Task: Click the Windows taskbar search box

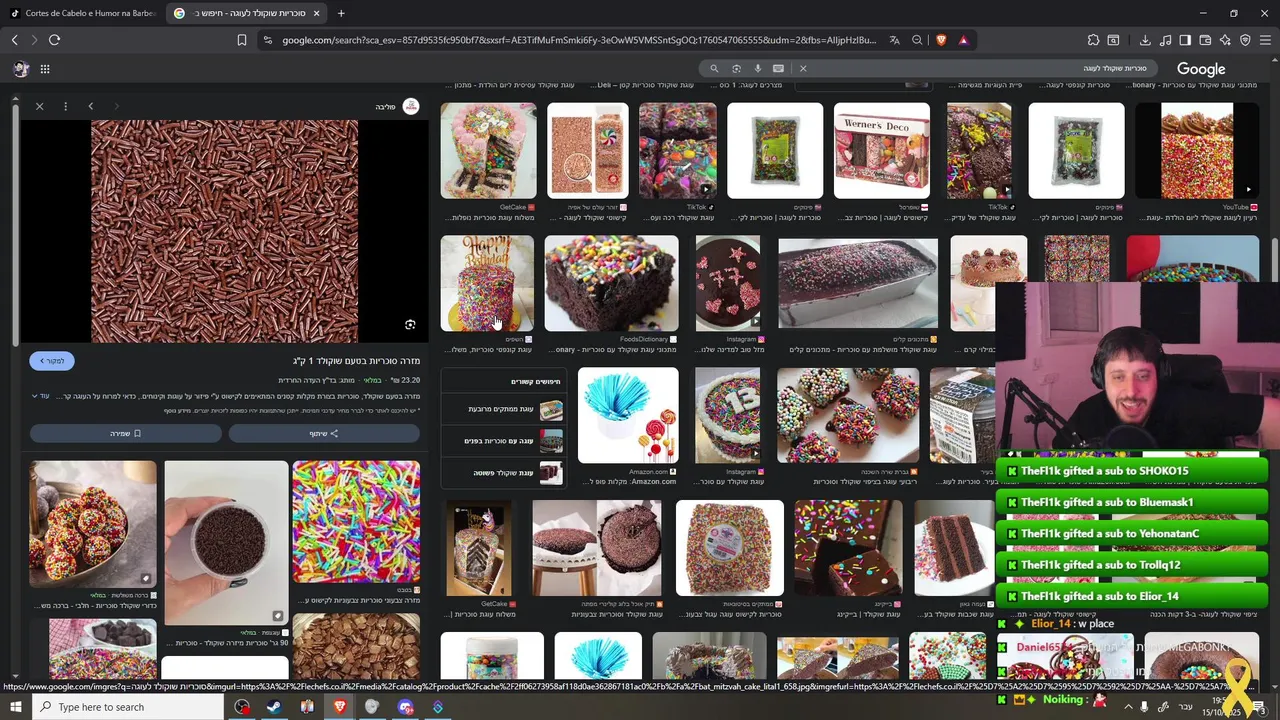Action: [x=128, y=707]
